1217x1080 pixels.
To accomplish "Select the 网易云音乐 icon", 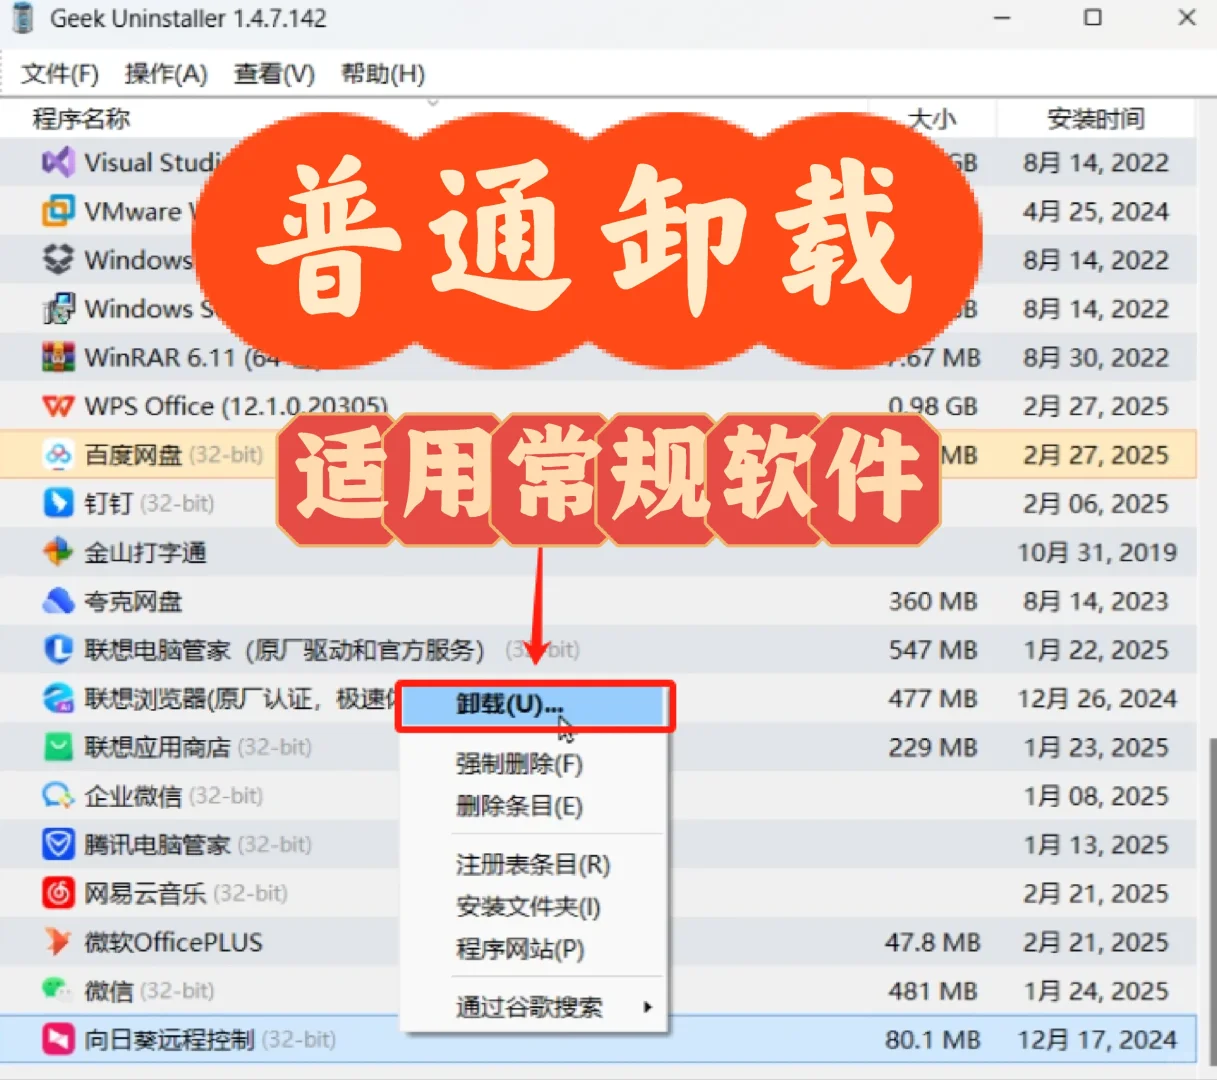I will pos(57,893).
